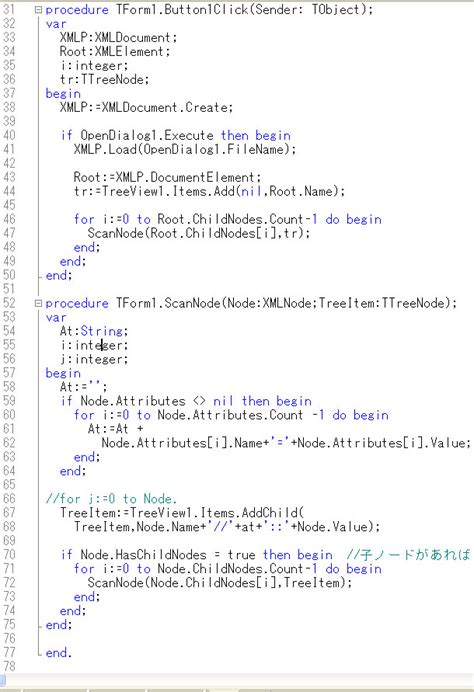This screenshot has width=474, height=692.
Task: Collapse the Button1Click procedure fold marker
Action: [x=38, y=9]
